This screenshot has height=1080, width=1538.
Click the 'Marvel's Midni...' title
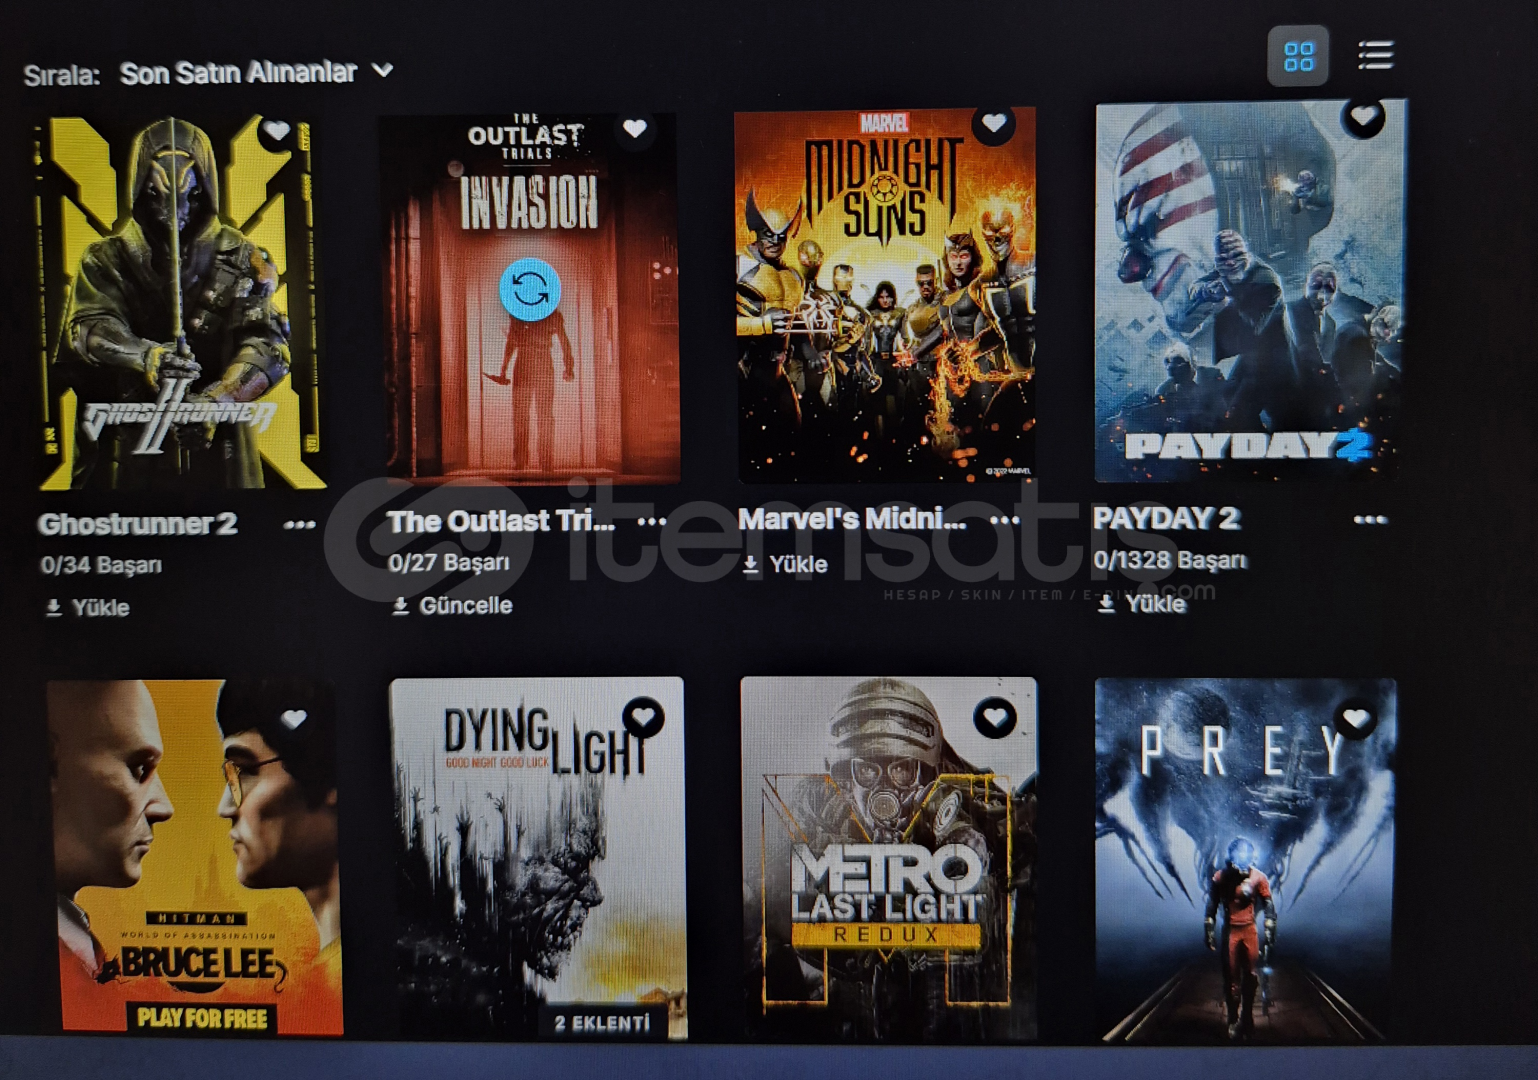click(x=852, y=519)
